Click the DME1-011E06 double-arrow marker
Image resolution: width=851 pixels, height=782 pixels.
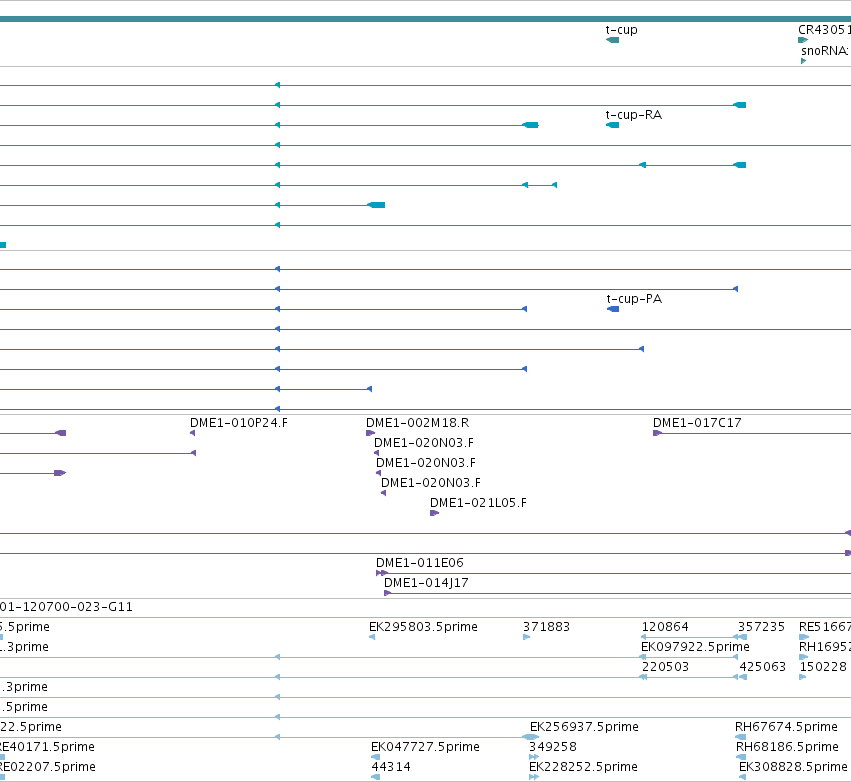382,573
